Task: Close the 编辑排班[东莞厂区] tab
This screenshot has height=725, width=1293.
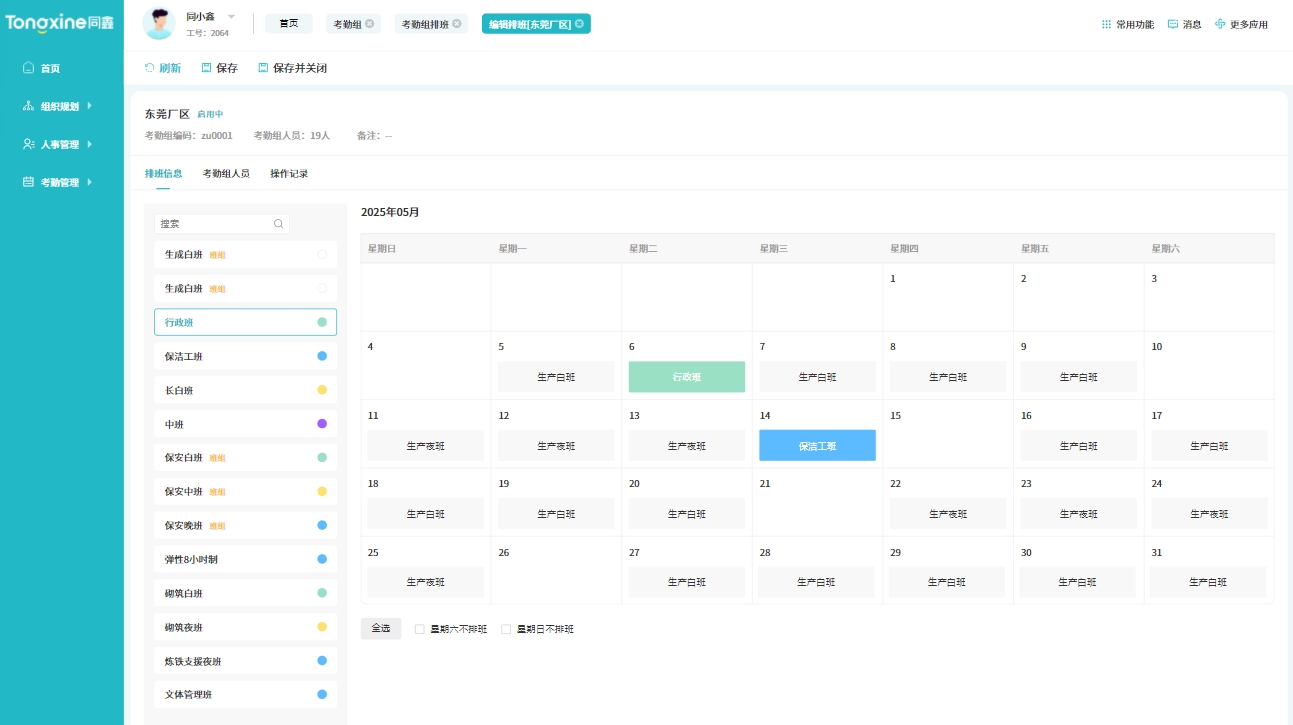Action: click(x=579, y=23)
